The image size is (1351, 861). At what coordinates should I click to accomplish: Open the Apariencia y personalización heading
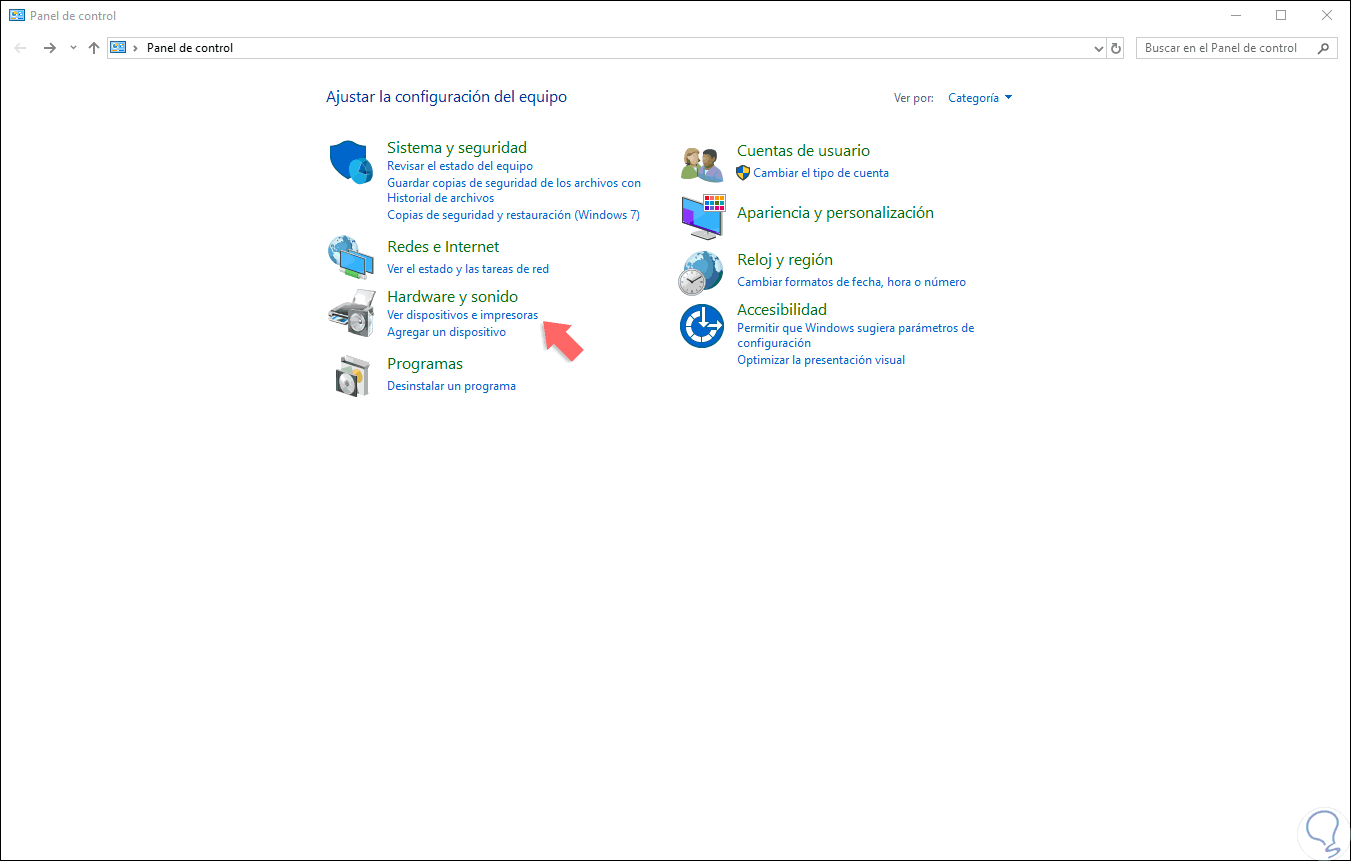click(x=835, y=213)
